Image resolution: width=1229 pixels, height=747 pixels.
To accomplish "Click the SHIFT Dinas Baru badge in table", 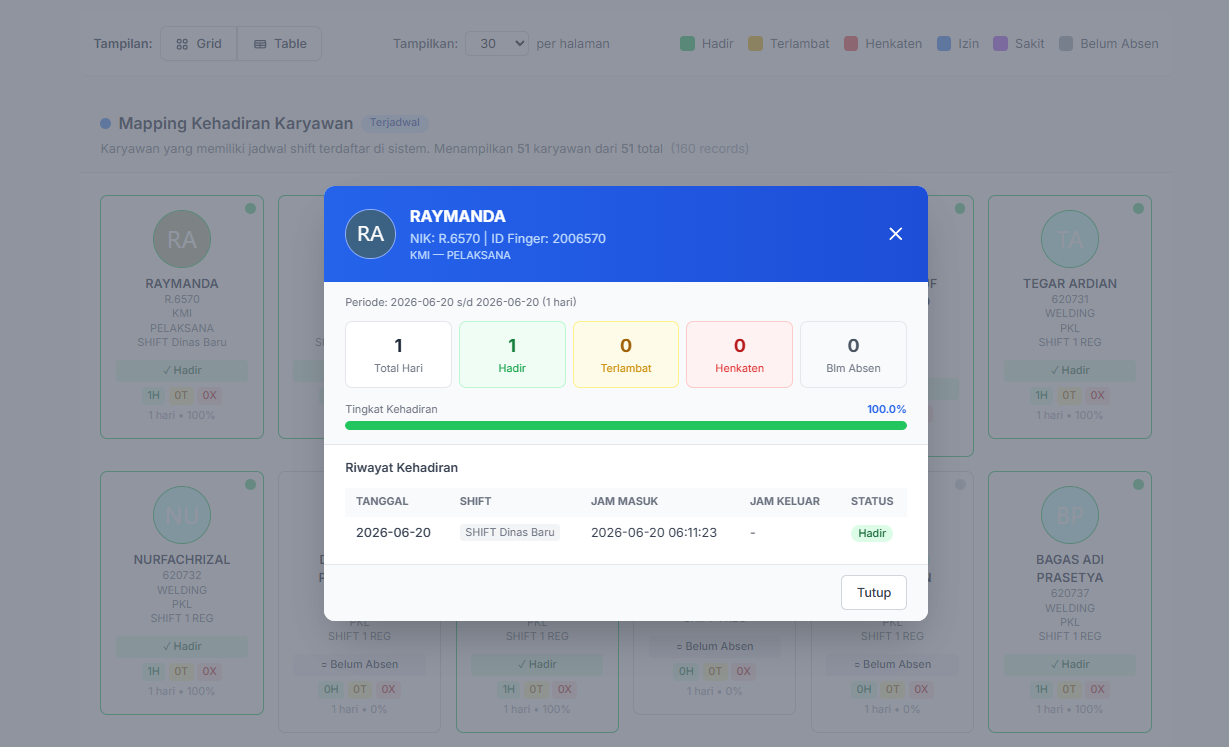I will click(x=510, y=533).
